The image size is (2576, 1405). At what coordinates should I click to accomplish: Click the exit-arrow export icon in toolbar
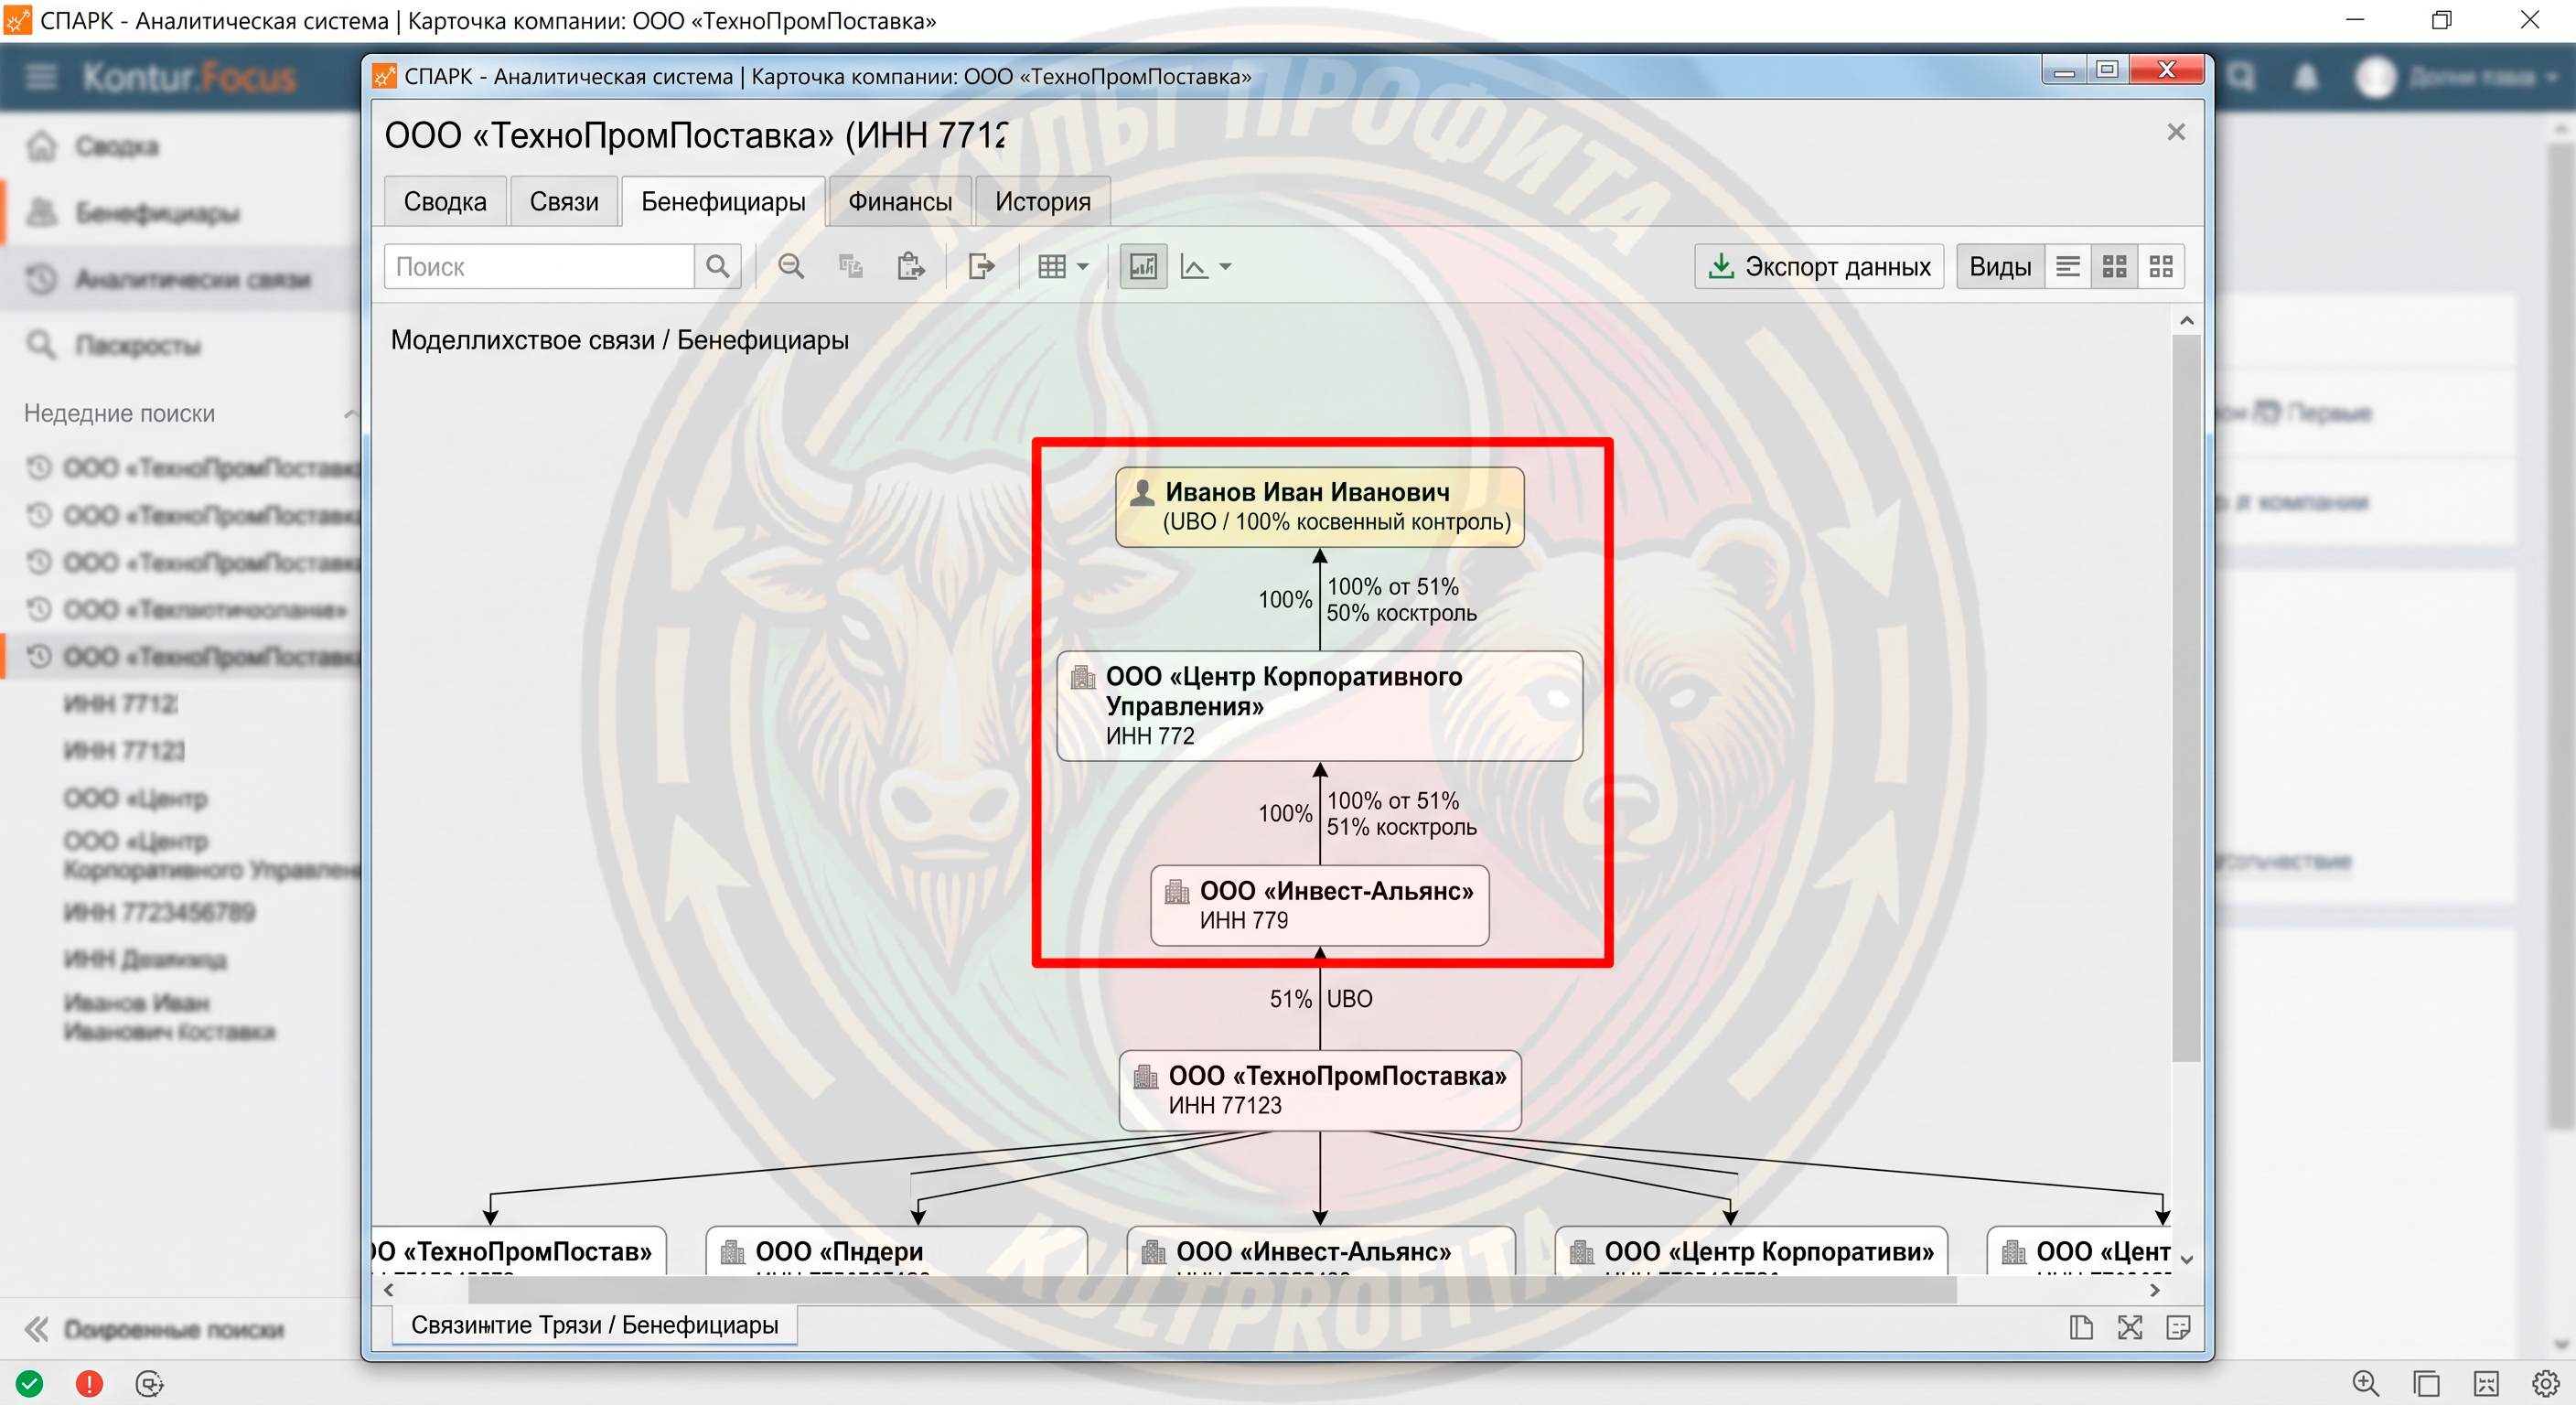[981, 267]
